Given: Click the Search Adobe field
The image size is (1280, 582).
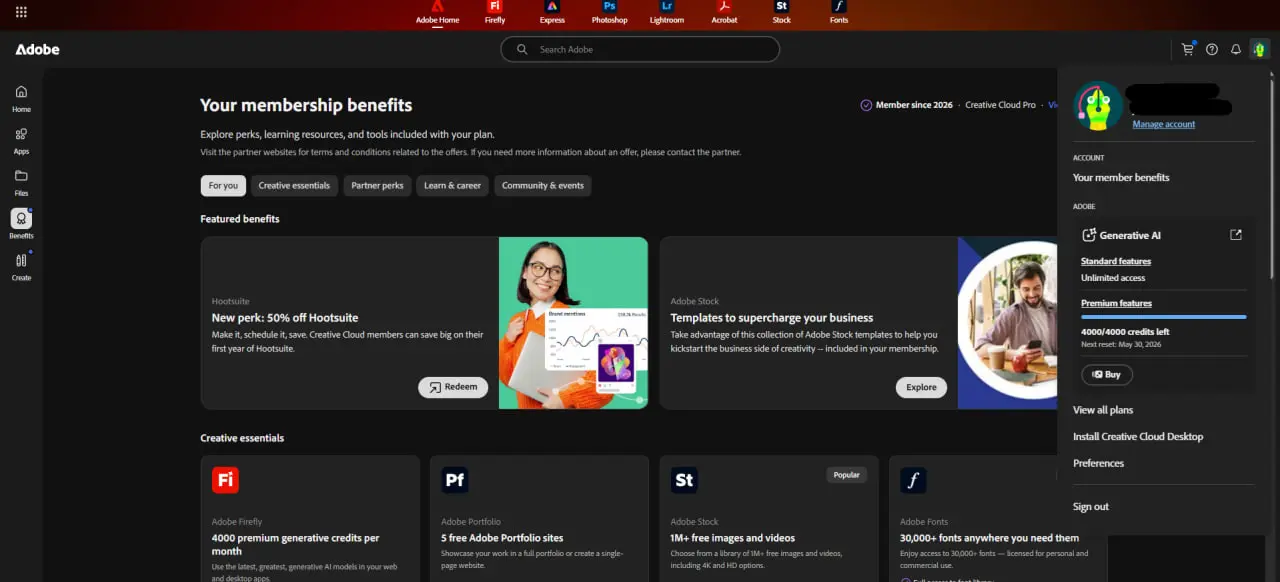Looking at the screenshot, I should pyautogui.click(x=640, y=49).
